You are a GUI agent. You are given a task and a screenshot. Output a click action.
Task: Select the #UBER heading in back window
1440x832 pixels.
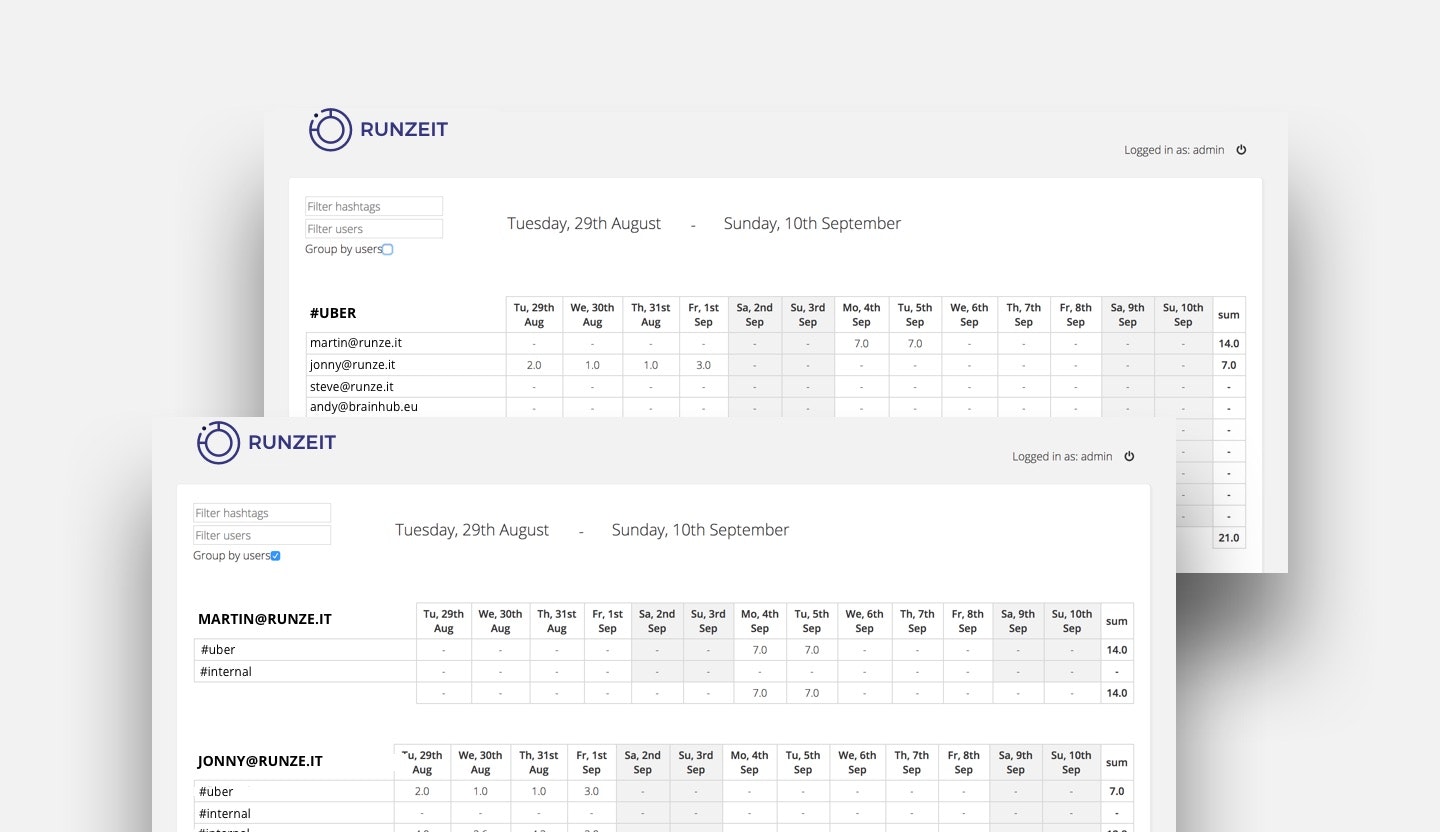(x=333, y=313)
